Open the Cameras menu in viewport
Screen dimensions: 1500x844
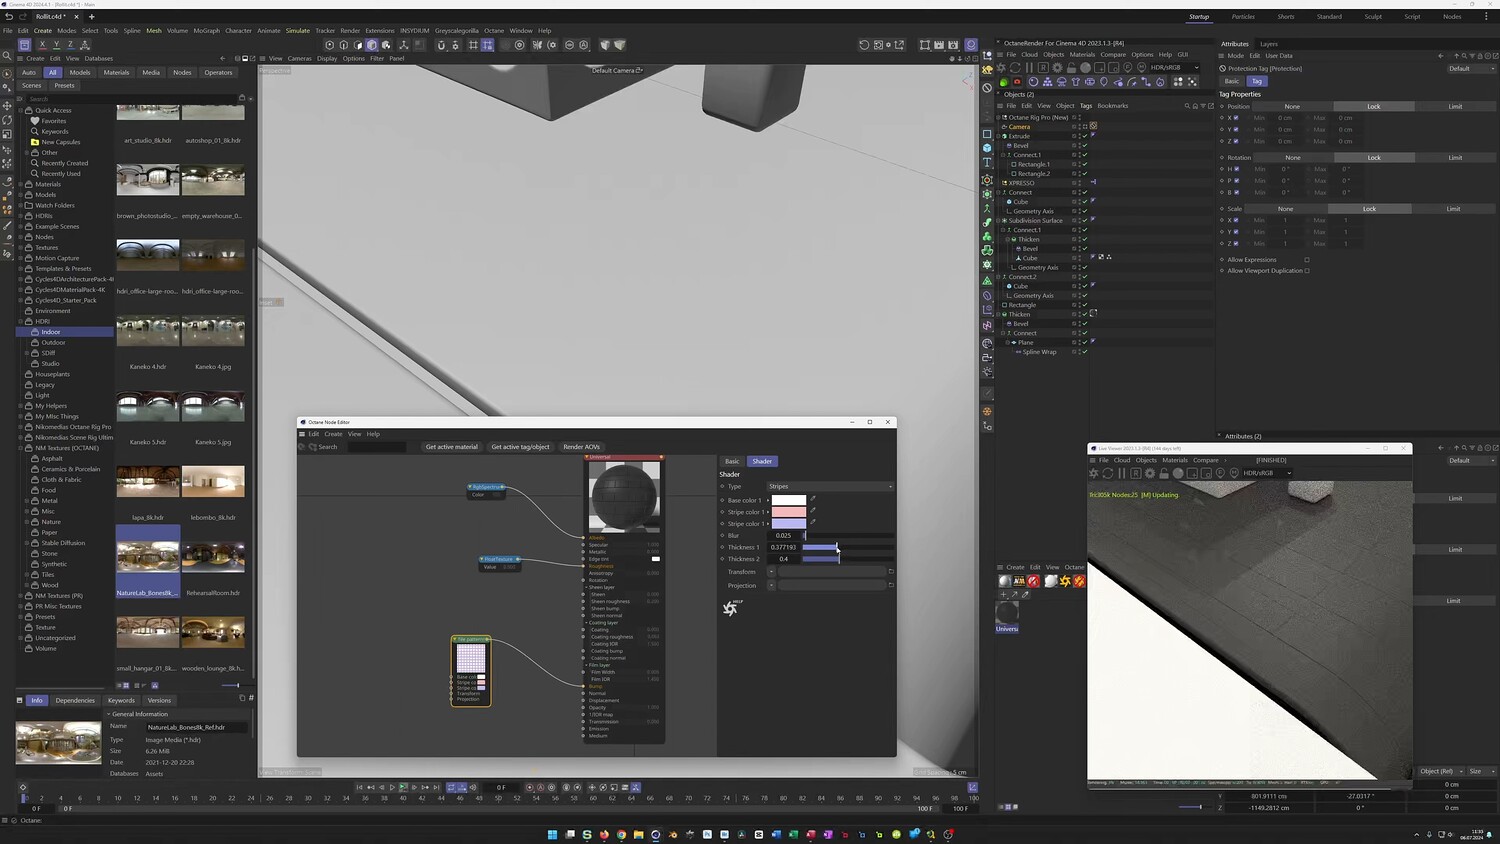point(300,59)
